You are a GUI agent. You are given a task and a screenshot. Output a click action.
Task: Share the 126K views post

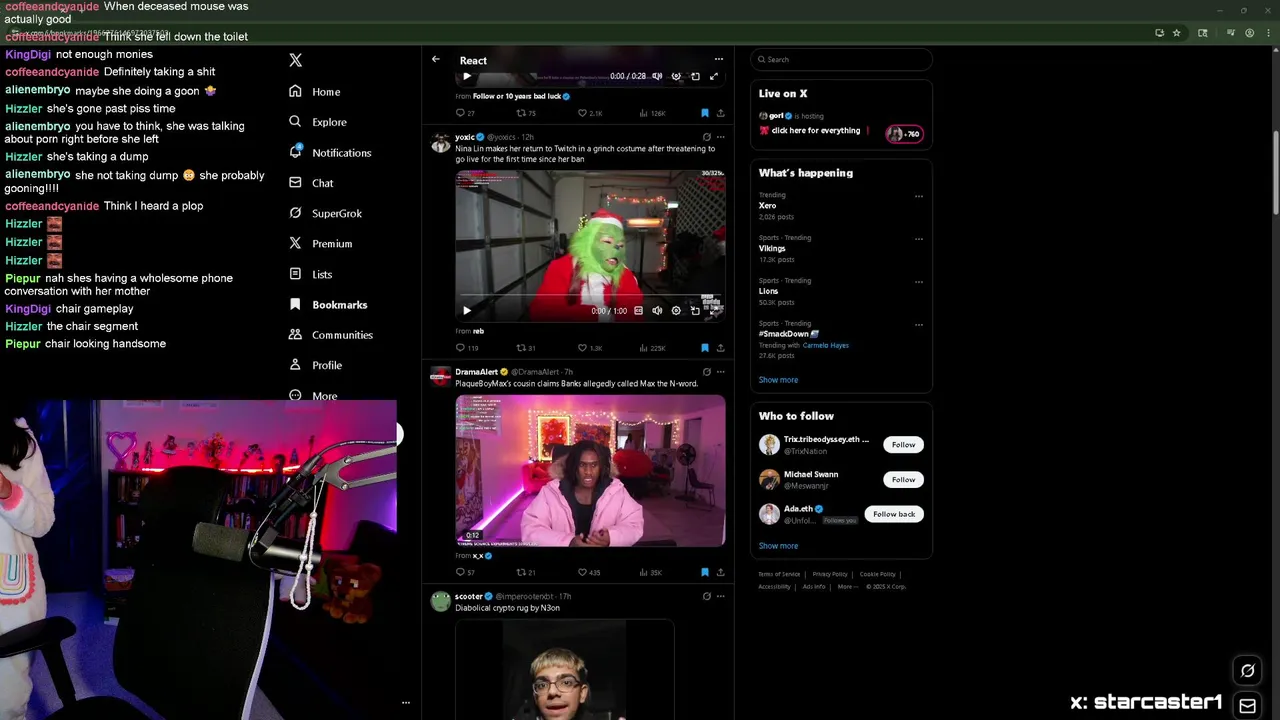pos(720,113)
